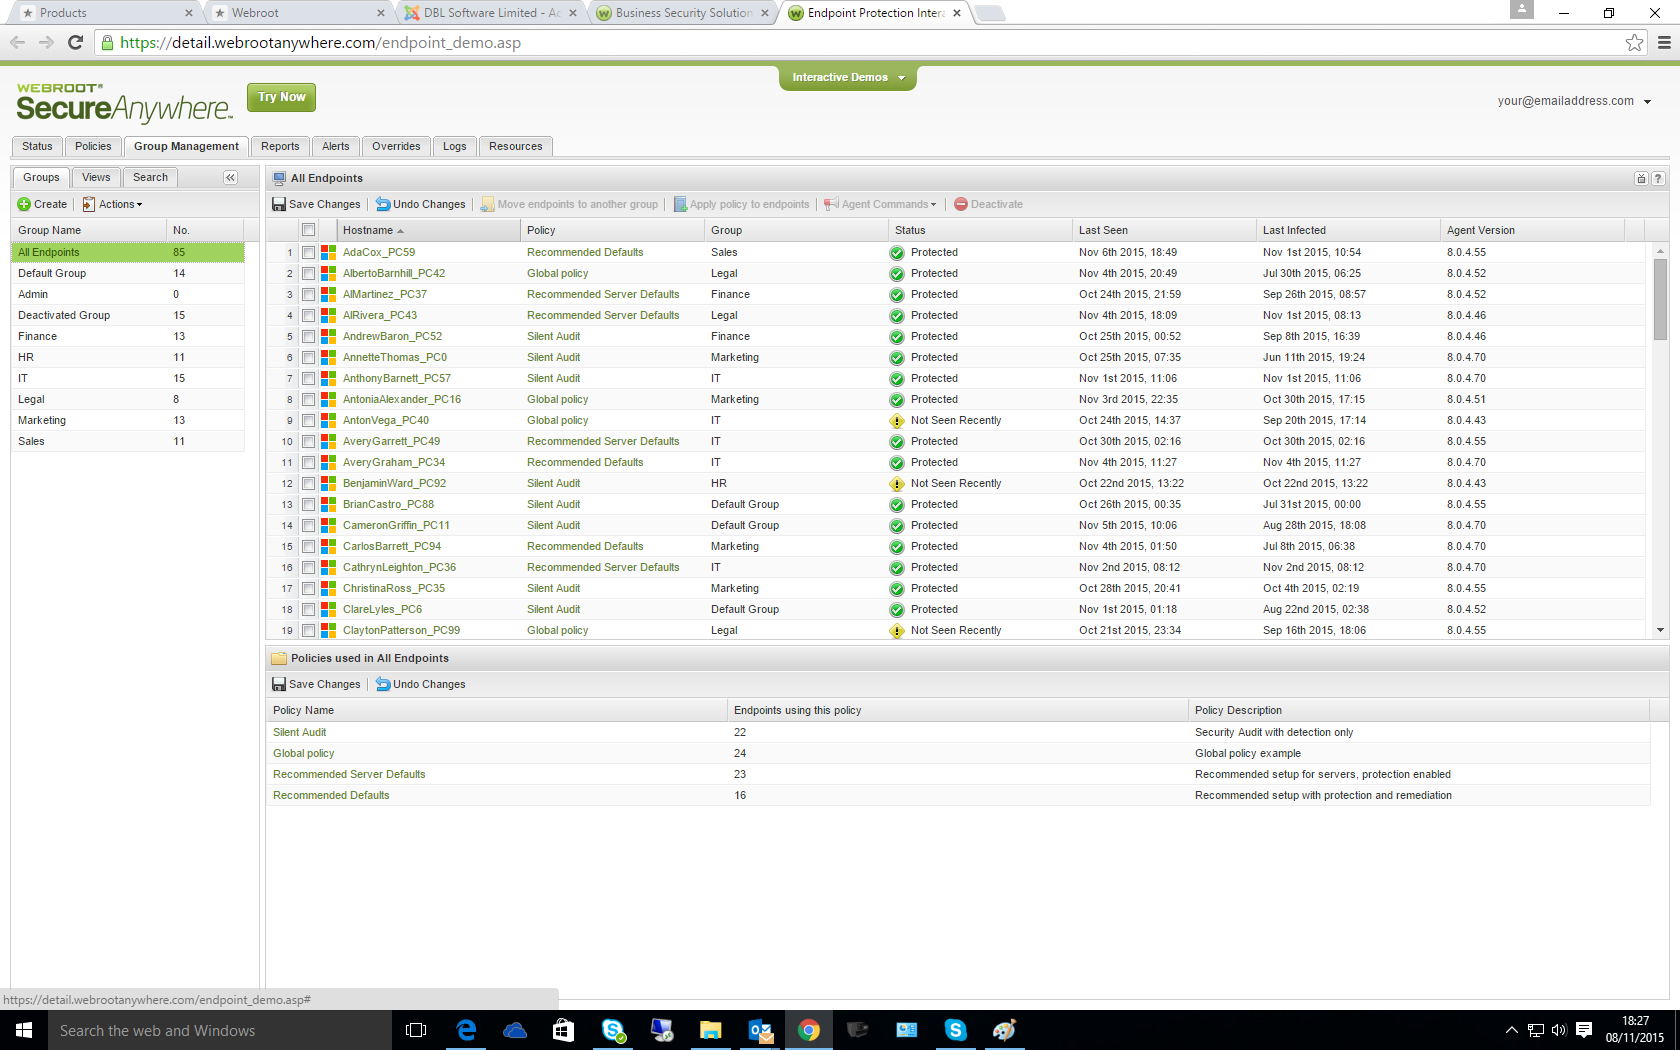
Task: Click Save Changes in the Policies section
Action: point(316,684)
